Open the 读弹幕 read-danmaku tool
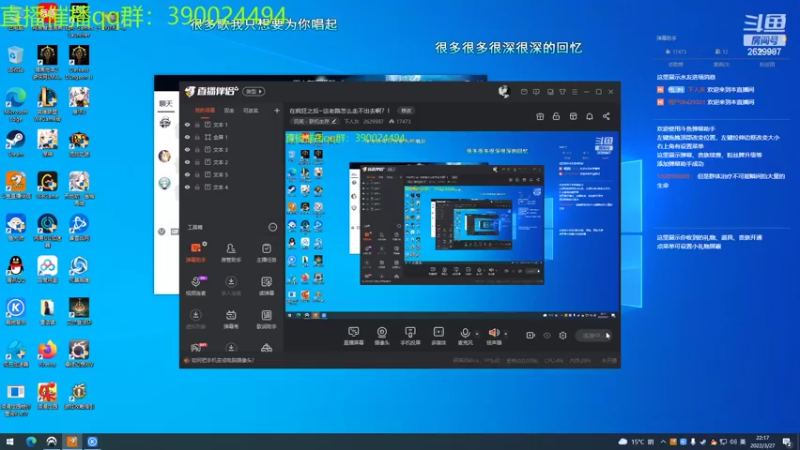The width and height of the screenshot is (800, 450). [x=266, y=286]
